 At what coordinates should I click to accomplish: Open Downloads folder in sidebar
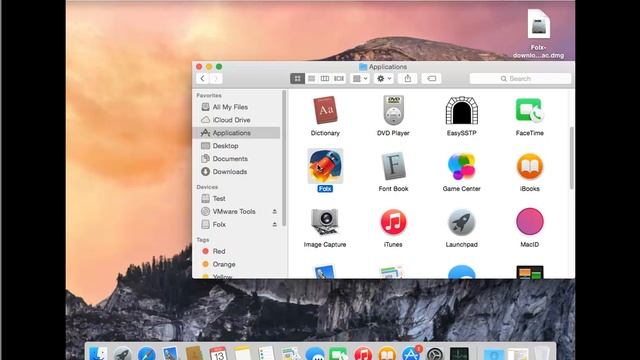coord(237,172)
